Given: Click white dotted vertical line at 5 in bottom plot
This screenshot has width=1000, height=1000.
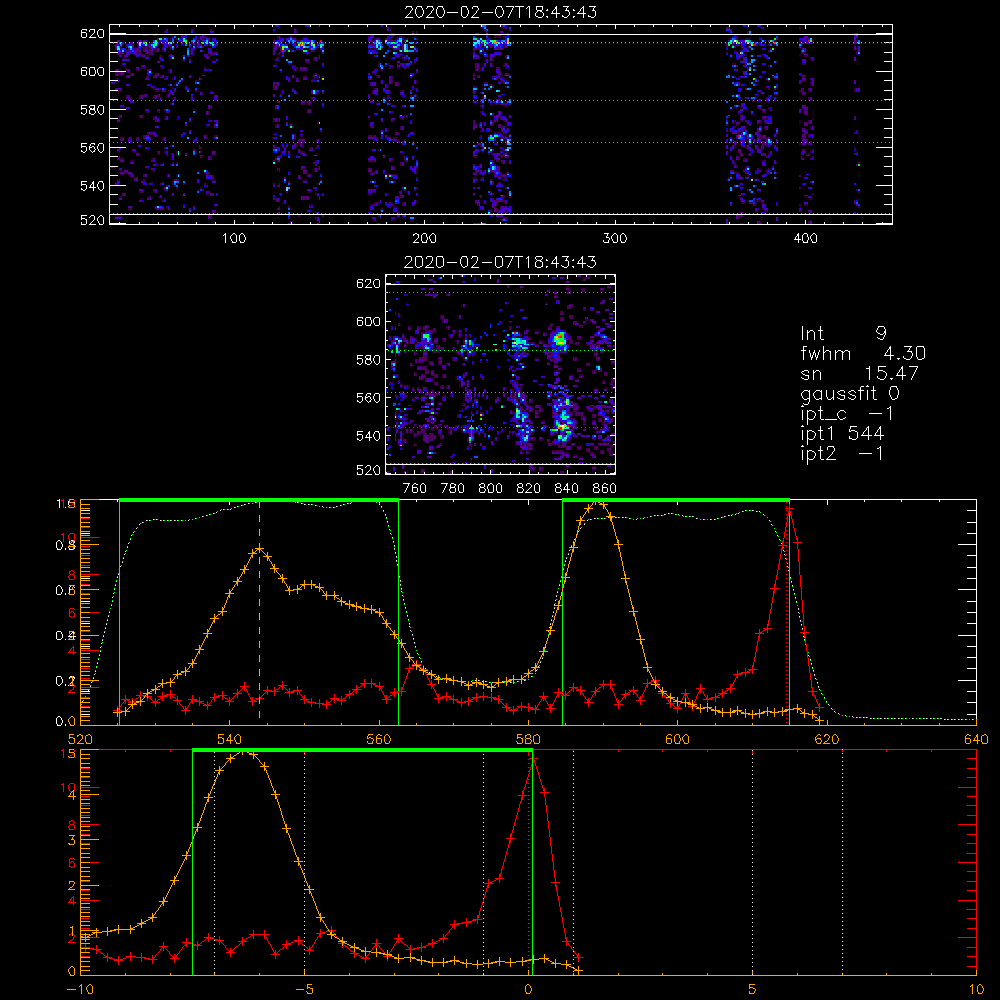Looking at the screenshot, I should click(753, 862).
